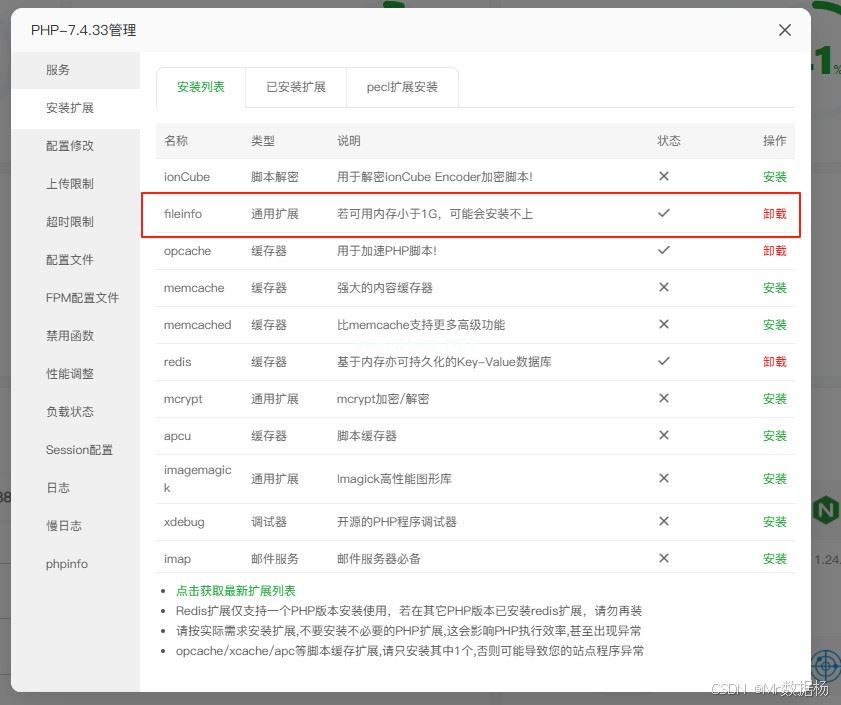Select the 安装列表 tab
The image size is (841, 705).
coord(201,87)
